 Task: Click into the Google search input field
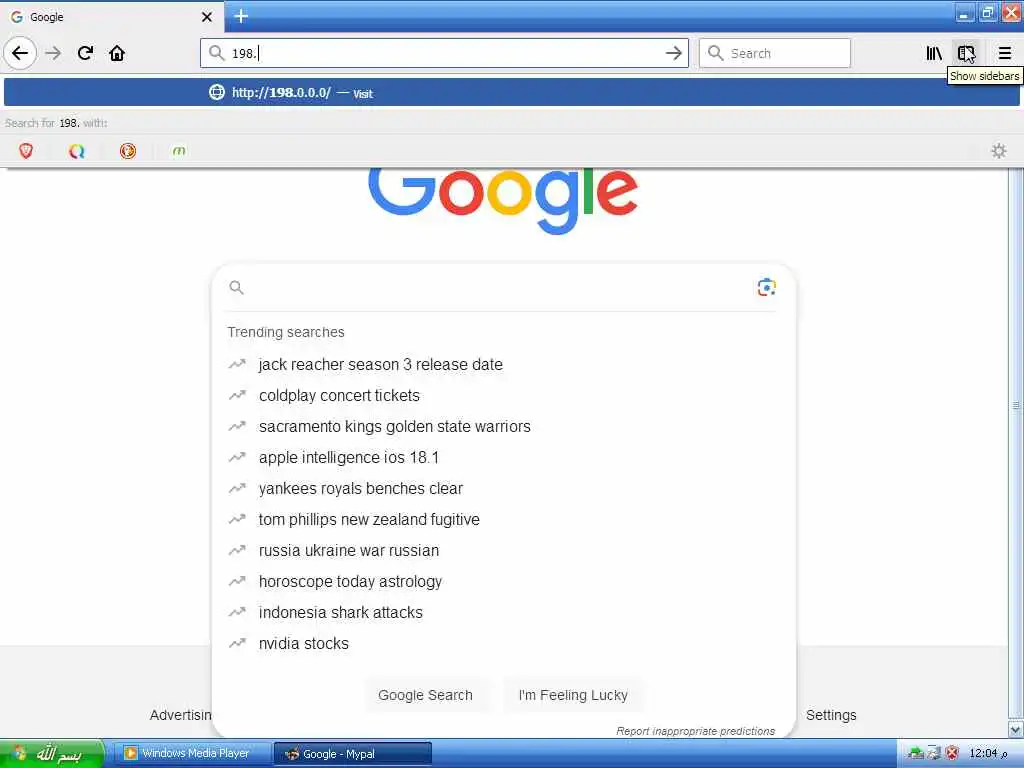click(496, 287)
